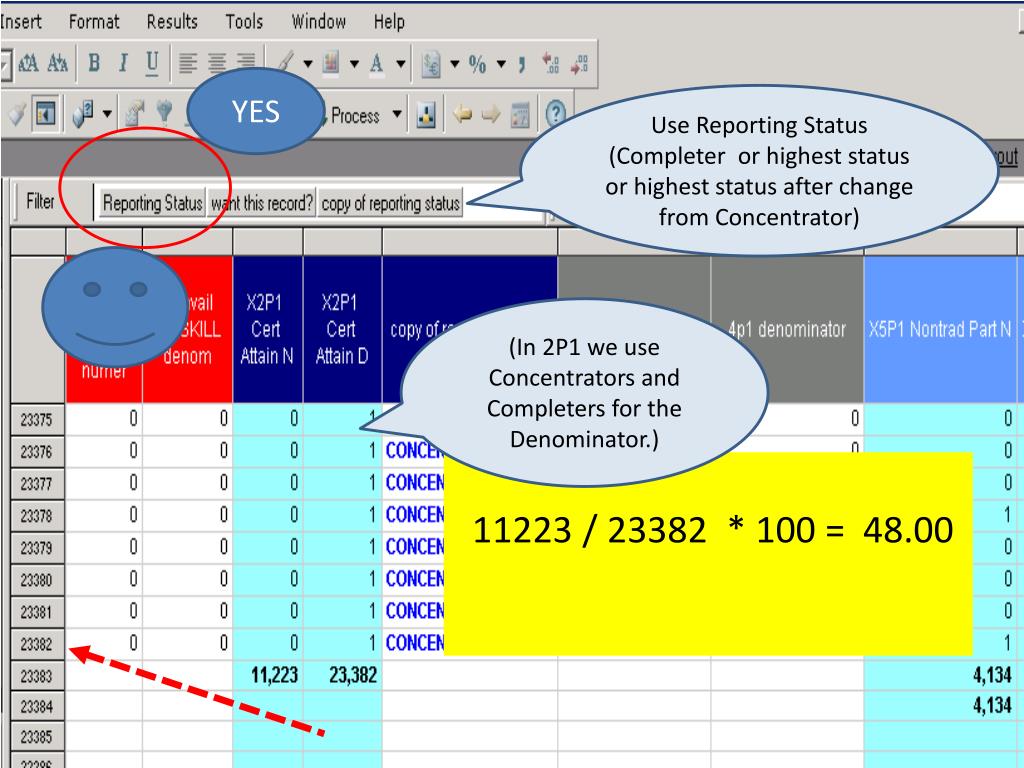1024x768 pixels.
Task: Click the CONCEN cell in row 23380
Action: tap(413, 579)
